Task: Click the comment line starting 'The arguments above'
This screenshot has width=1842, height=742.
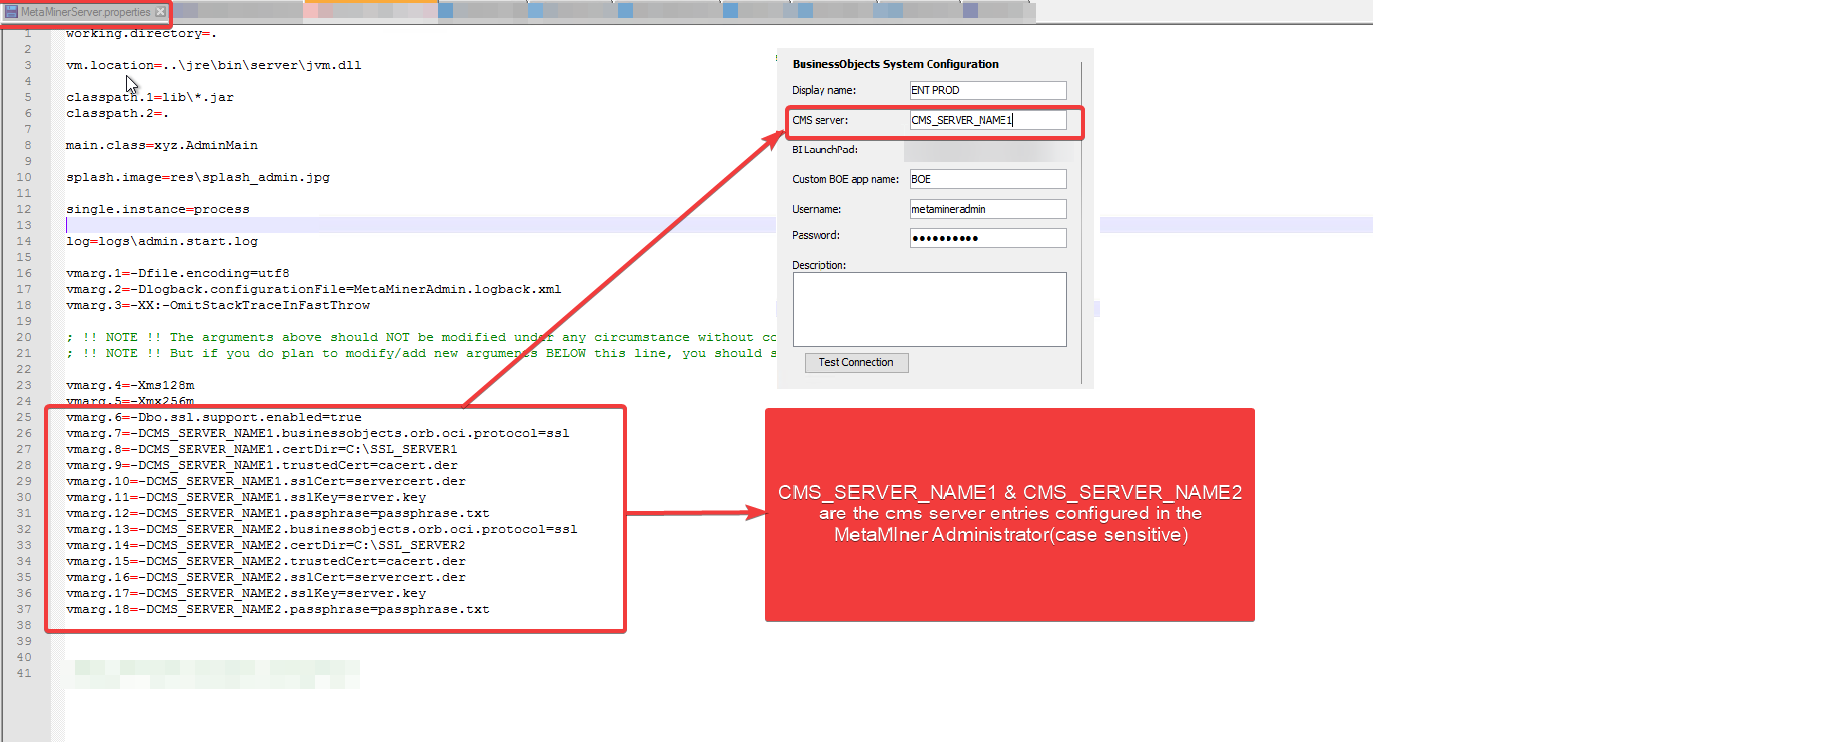Action: 421,338
